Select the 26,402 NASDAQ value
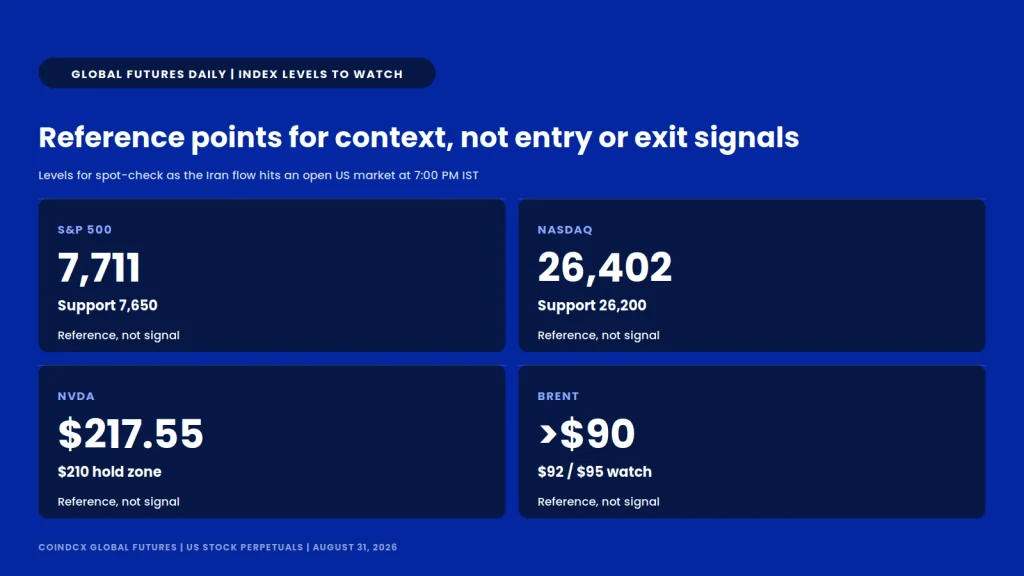The width and height of the screenshot is (1024, 576). [x=605, y=268]
